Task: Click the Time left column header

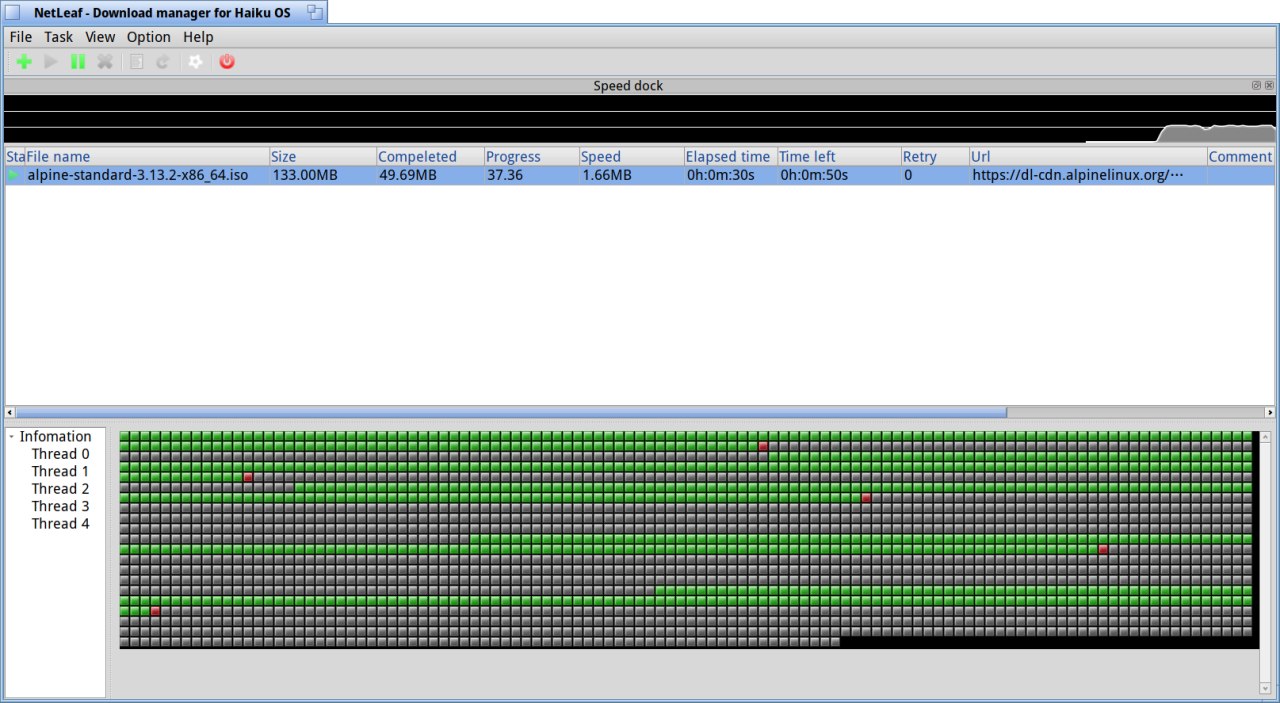Action: pos(840,157)
